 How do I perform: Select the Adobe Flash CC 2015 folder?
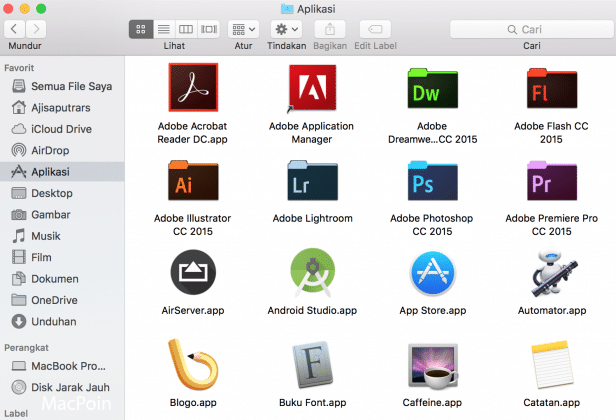coord(552,88)
